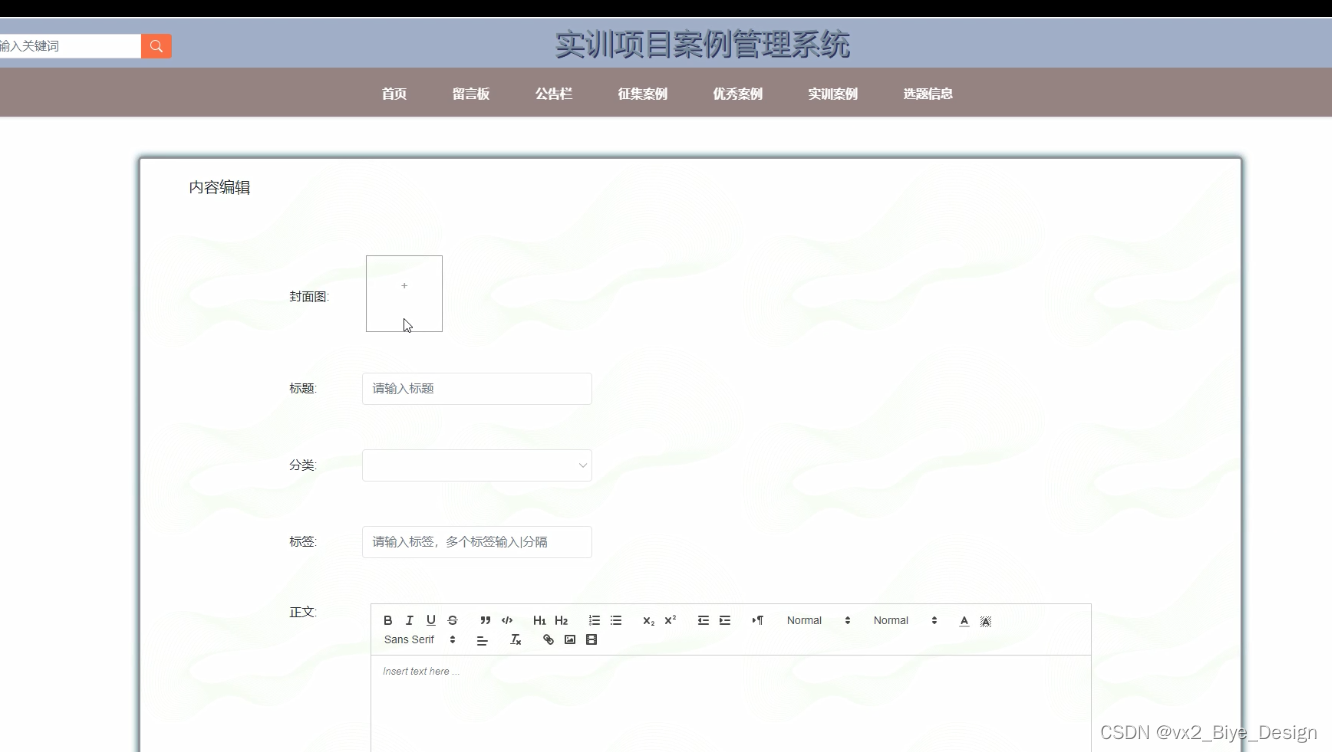Insert a code block with the code icon
The height and width of the screenshot is (752, 1332).
point(507,621)
